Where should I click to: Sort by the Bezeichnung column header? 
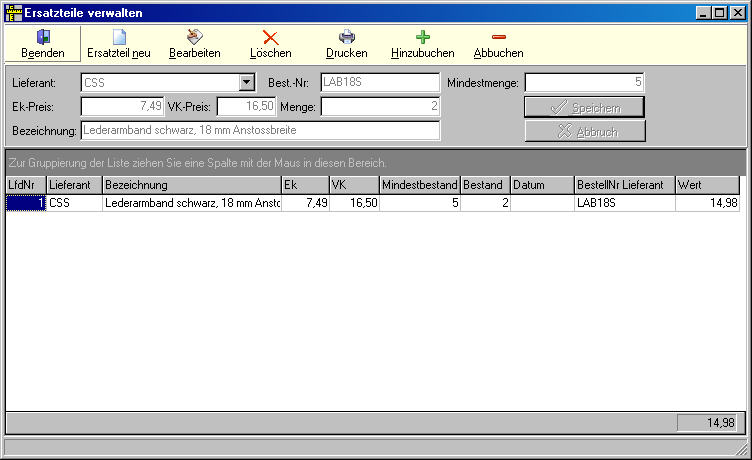pyautogui.click(x=192, y=185)
